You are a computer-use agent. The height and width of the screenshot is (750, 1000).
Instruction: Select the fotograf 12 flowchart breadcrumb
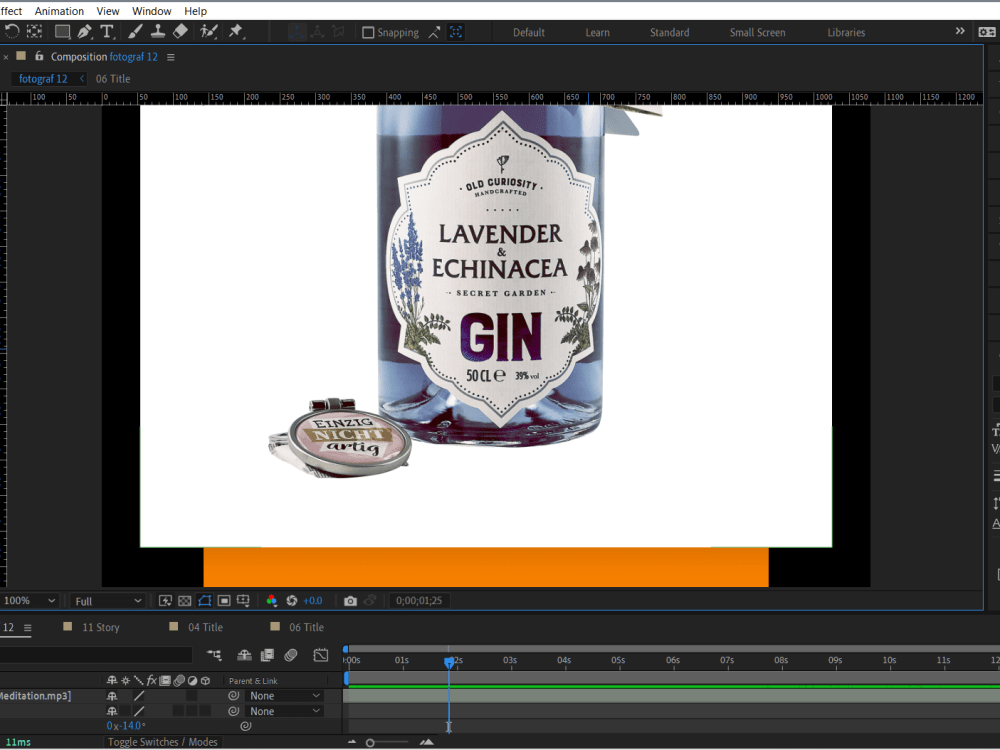[43, 79]
